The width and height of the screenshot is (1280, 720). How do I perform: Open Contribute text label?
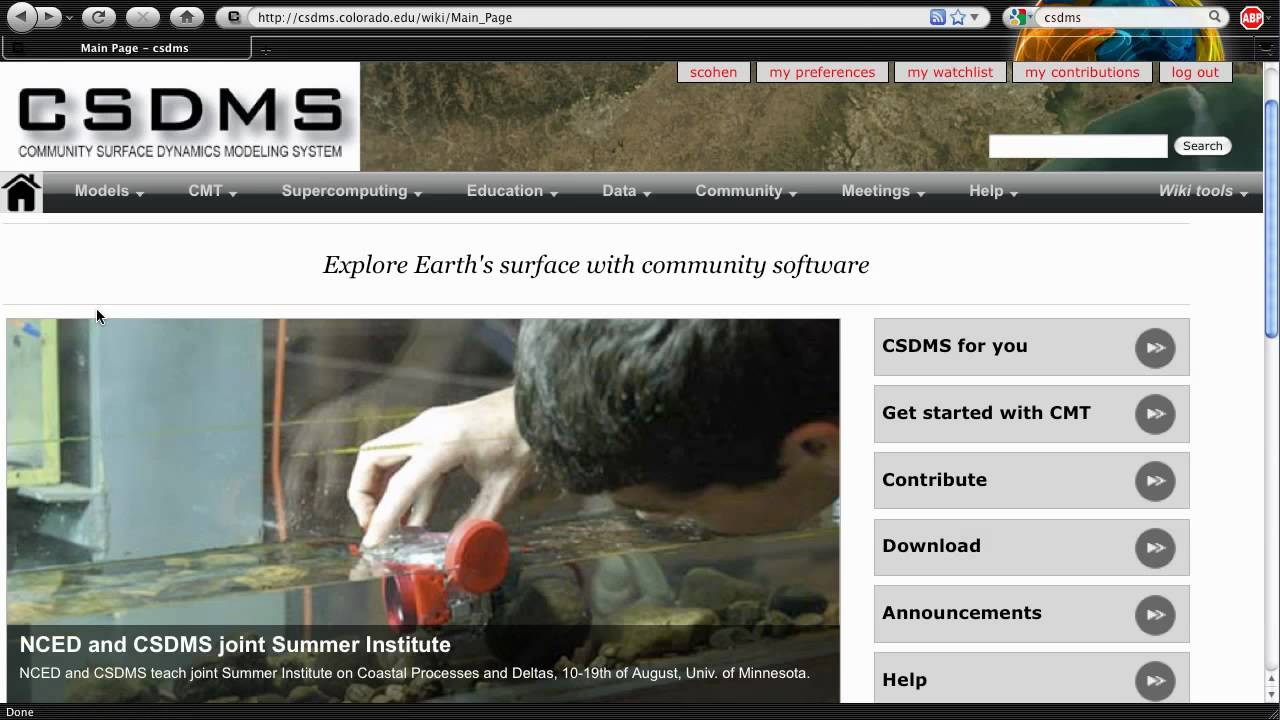click(x=934, y=480)
